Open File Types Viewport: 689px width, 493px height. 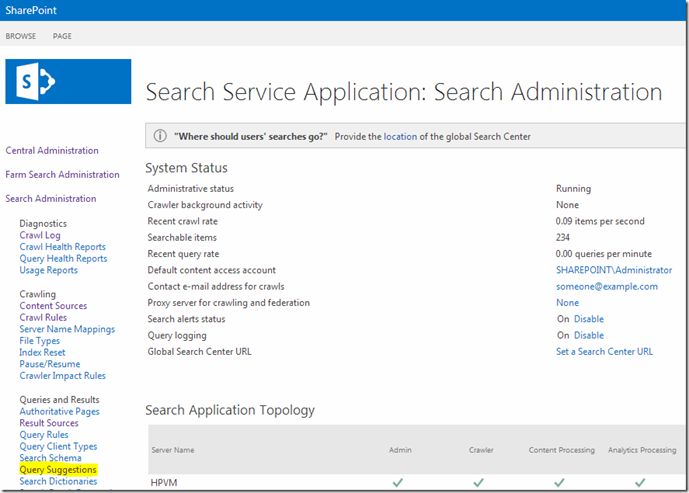[40, 341]
